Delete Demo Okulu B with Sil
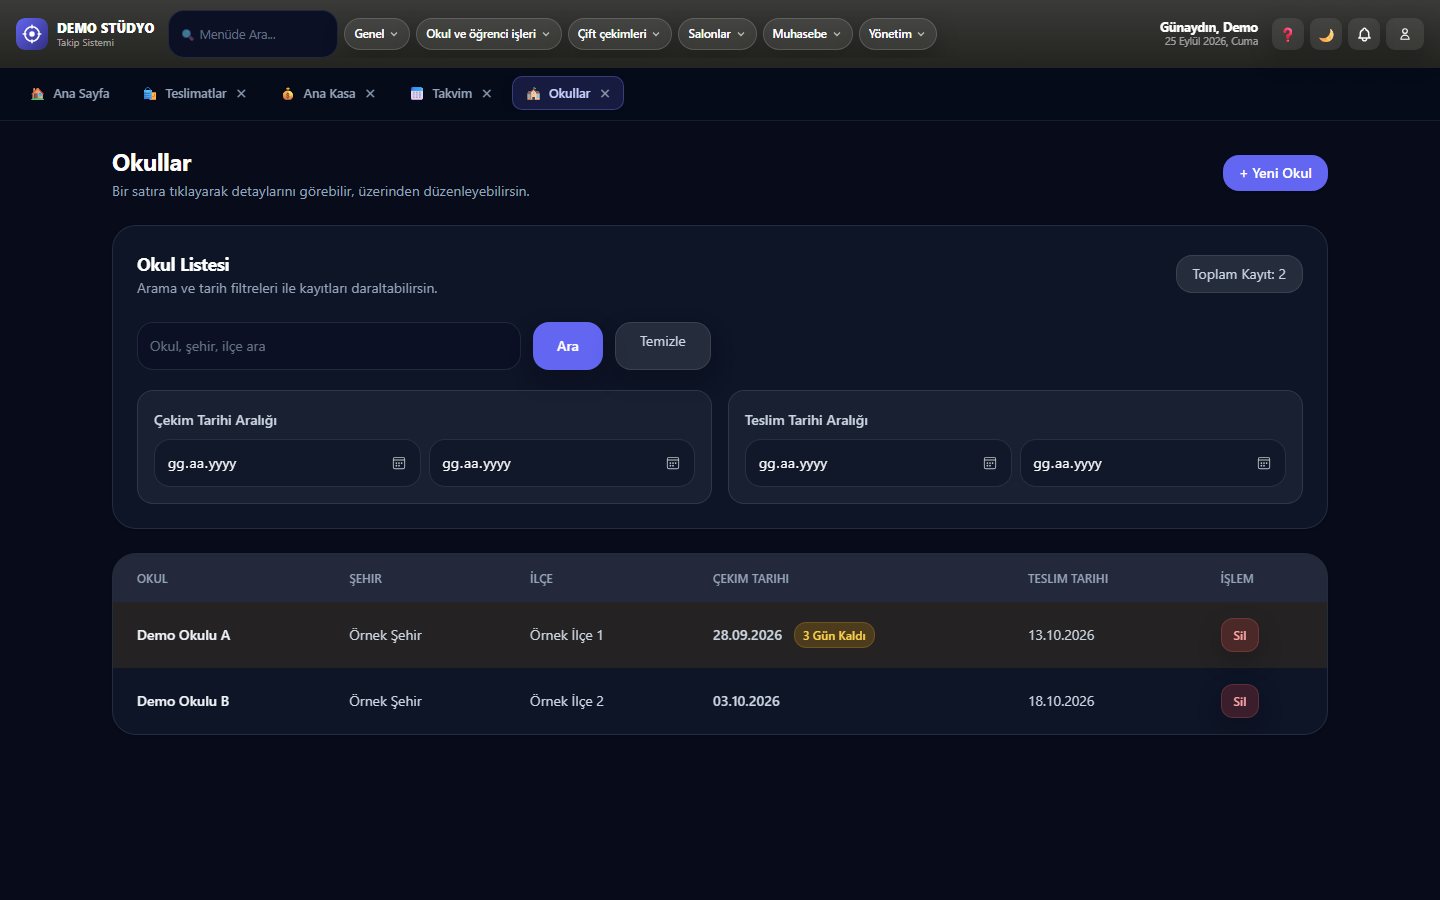The image size is (1440, 900). click(x=1240, y=701)
